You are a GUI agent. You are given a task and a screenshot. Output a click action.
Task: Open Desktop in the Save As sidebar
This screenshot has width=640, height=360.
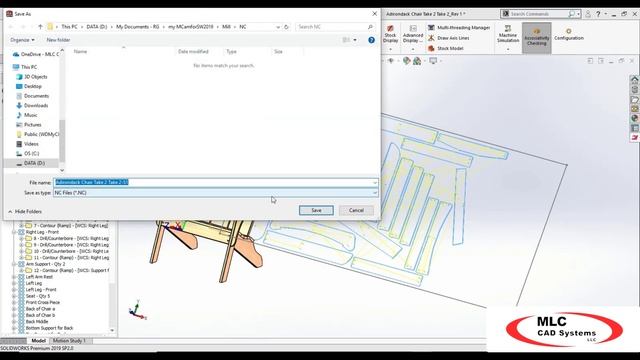29,87
